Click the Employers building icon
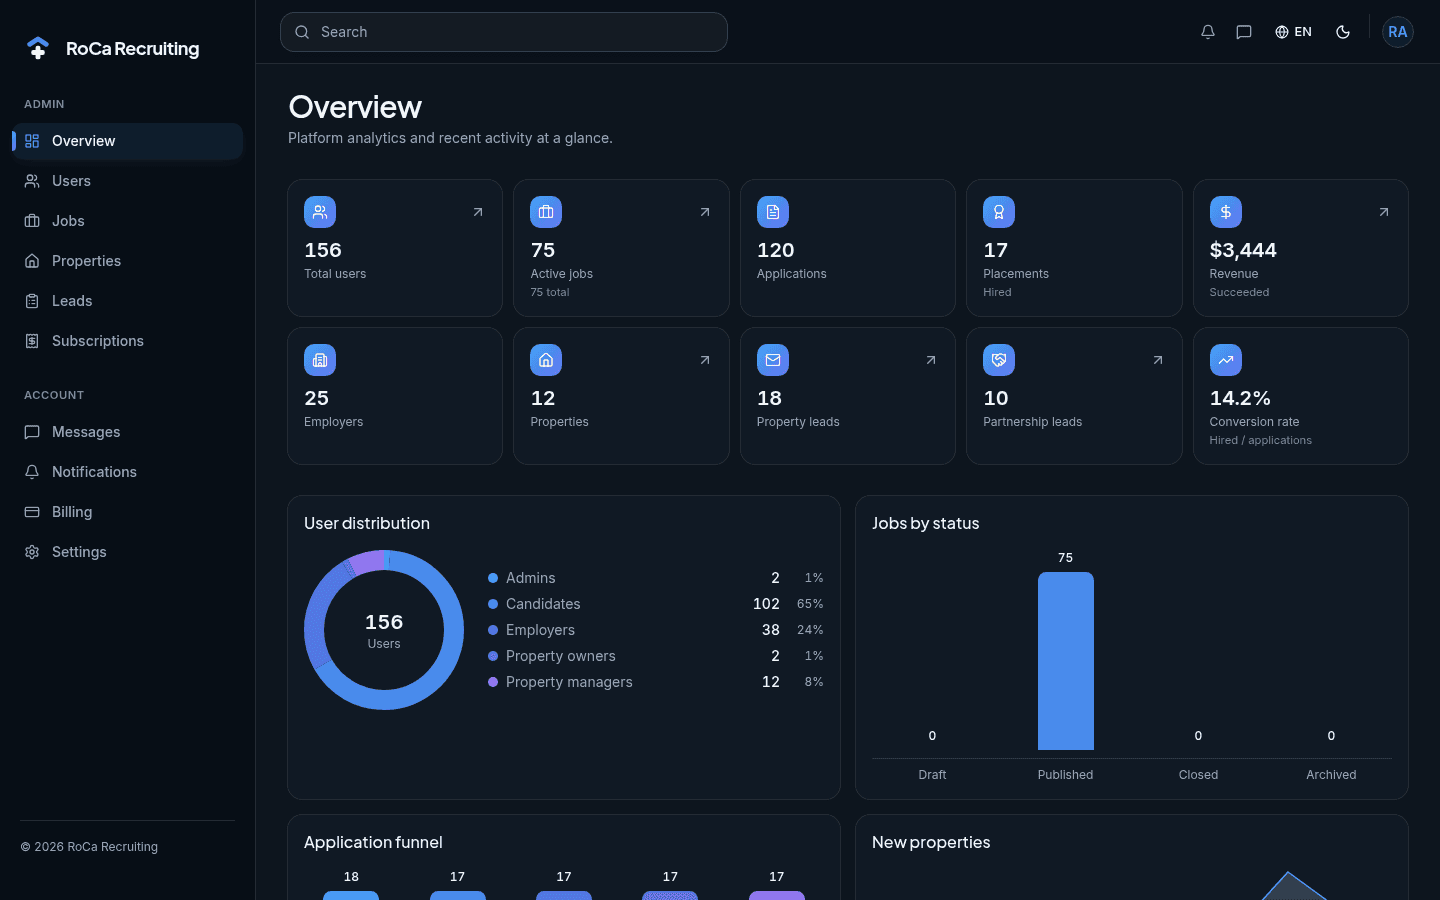 320,360
